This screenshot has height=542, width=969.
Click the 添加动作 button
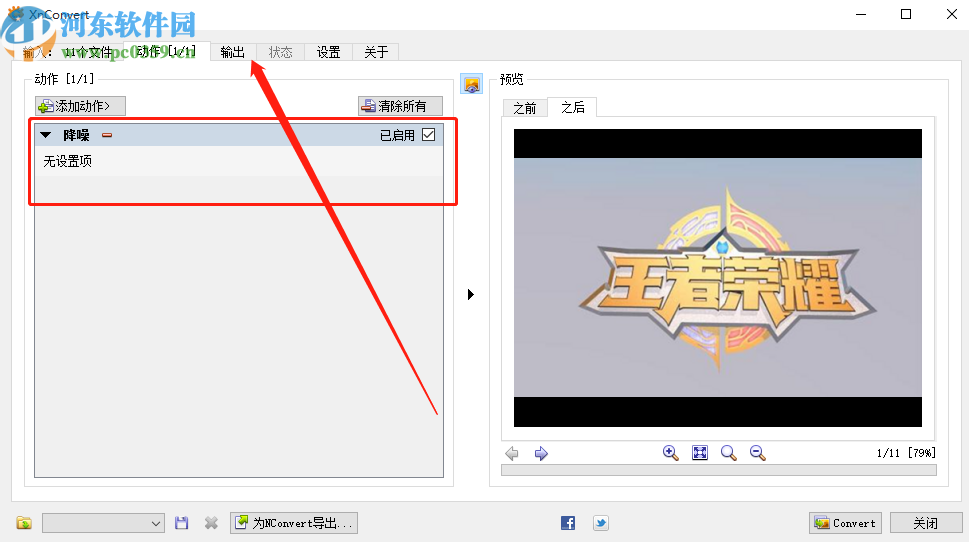(80, 106)
